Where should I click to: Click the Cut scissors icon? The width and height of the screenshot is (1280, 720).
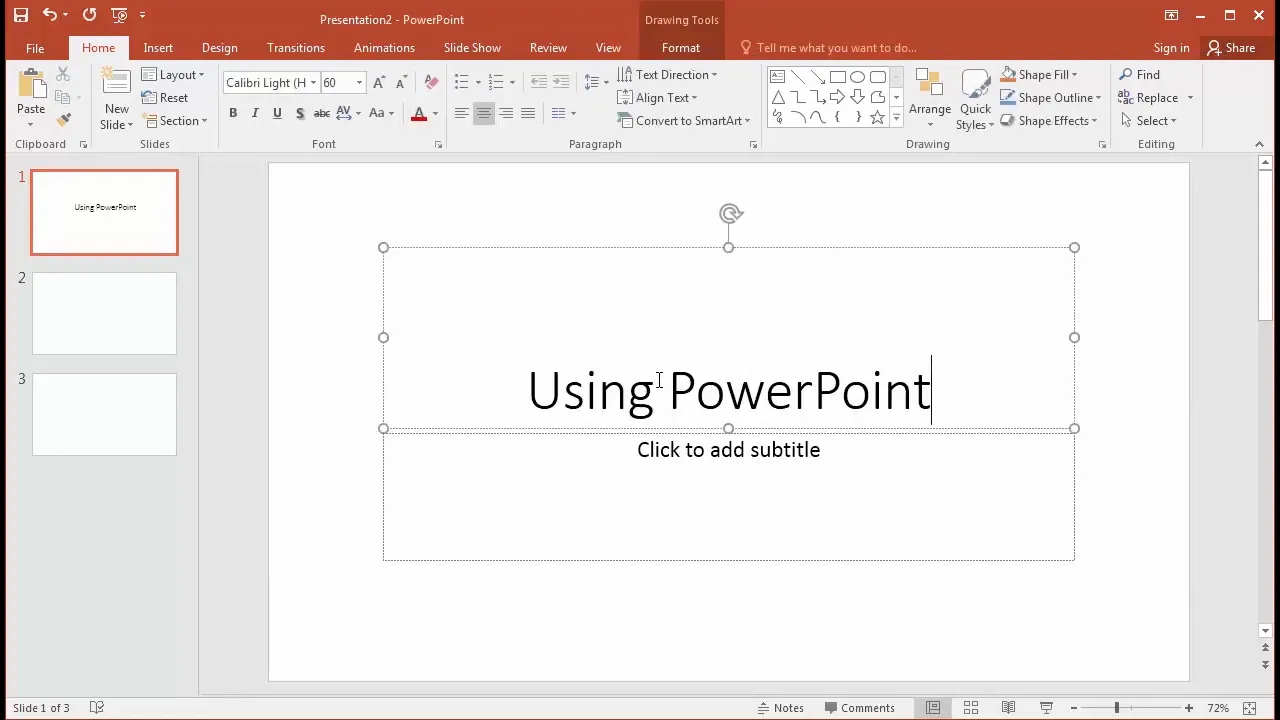tap(63, 75)
